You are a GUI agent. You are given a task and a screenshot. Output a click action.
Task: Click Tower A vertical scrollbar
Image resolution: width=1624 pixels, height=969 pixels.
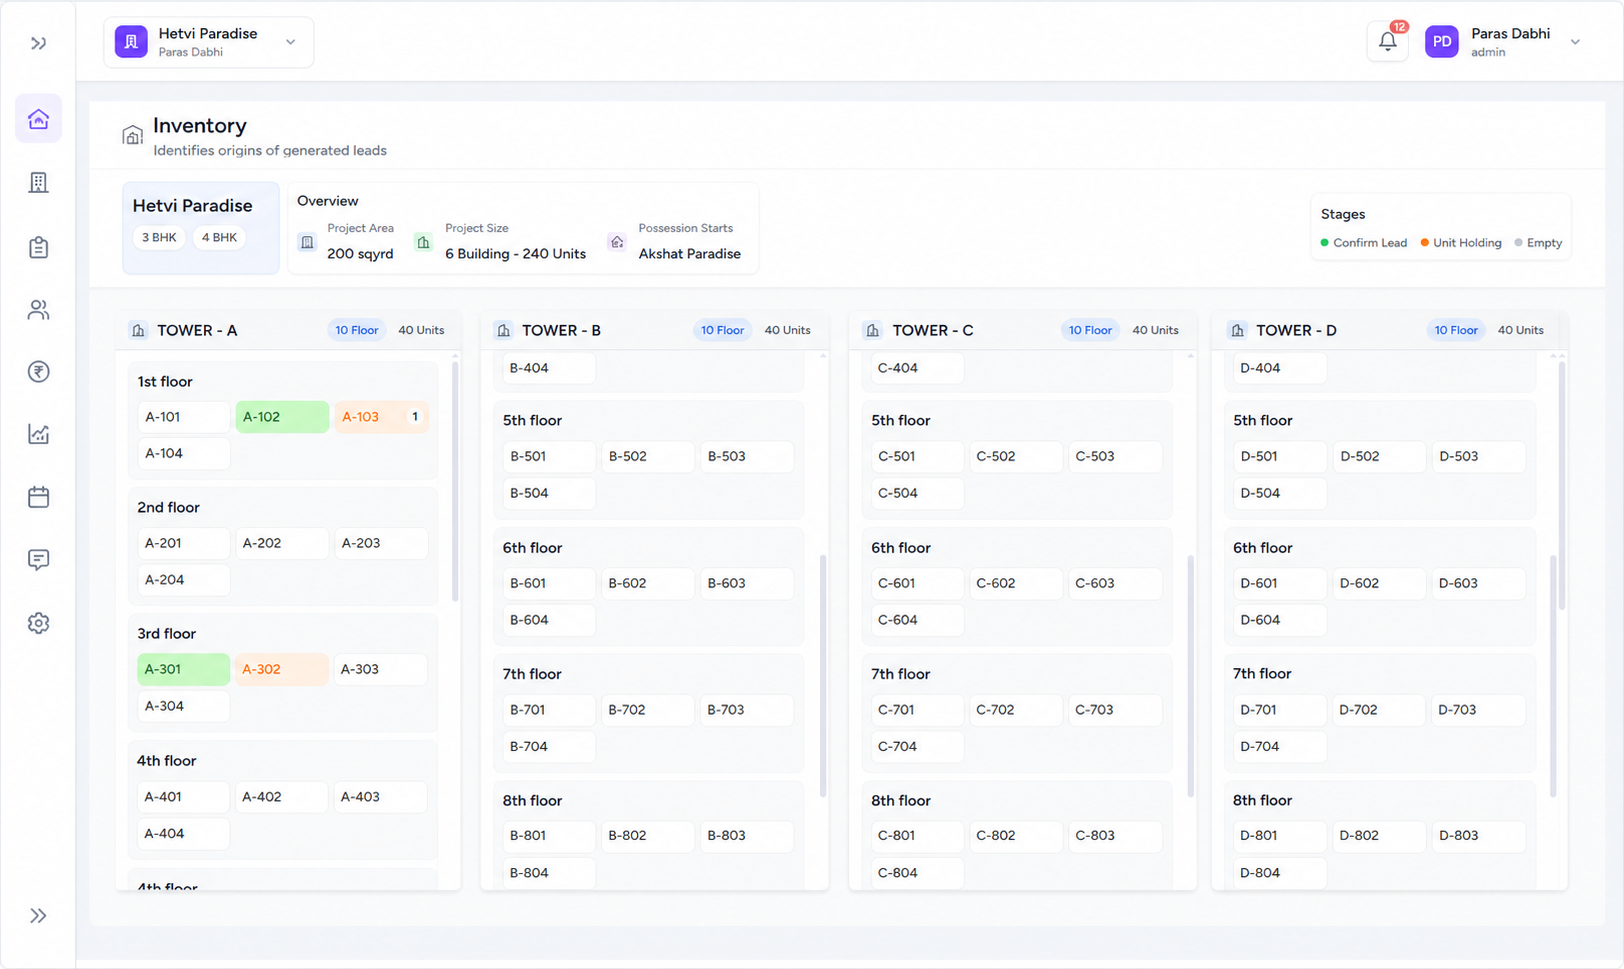coord(455,481)
